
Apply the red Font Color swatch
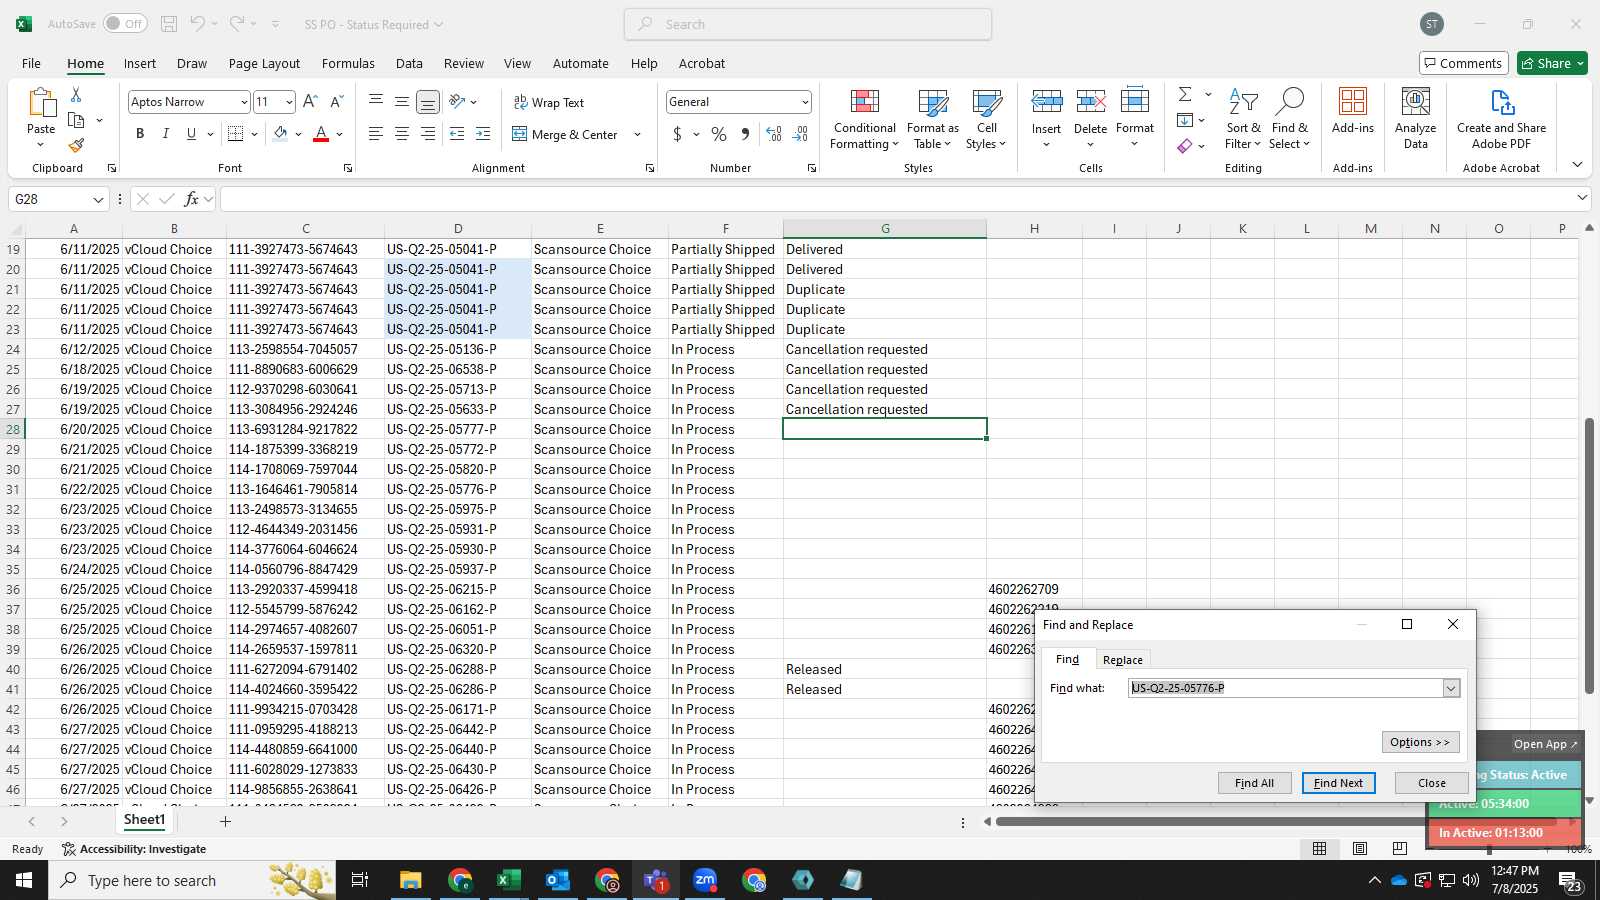tap(321, 134)
